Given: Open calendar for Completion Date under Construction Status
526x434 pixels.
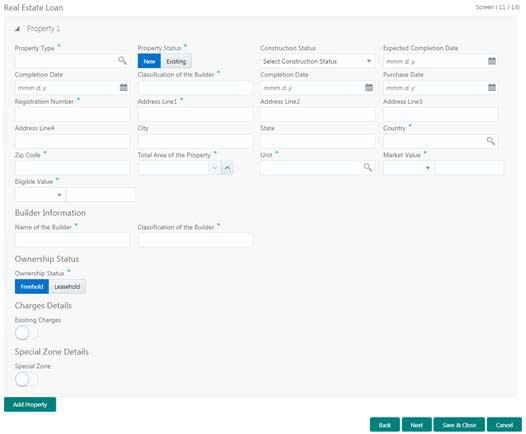Looking at the screenshot, I should [x=369, y=88].
